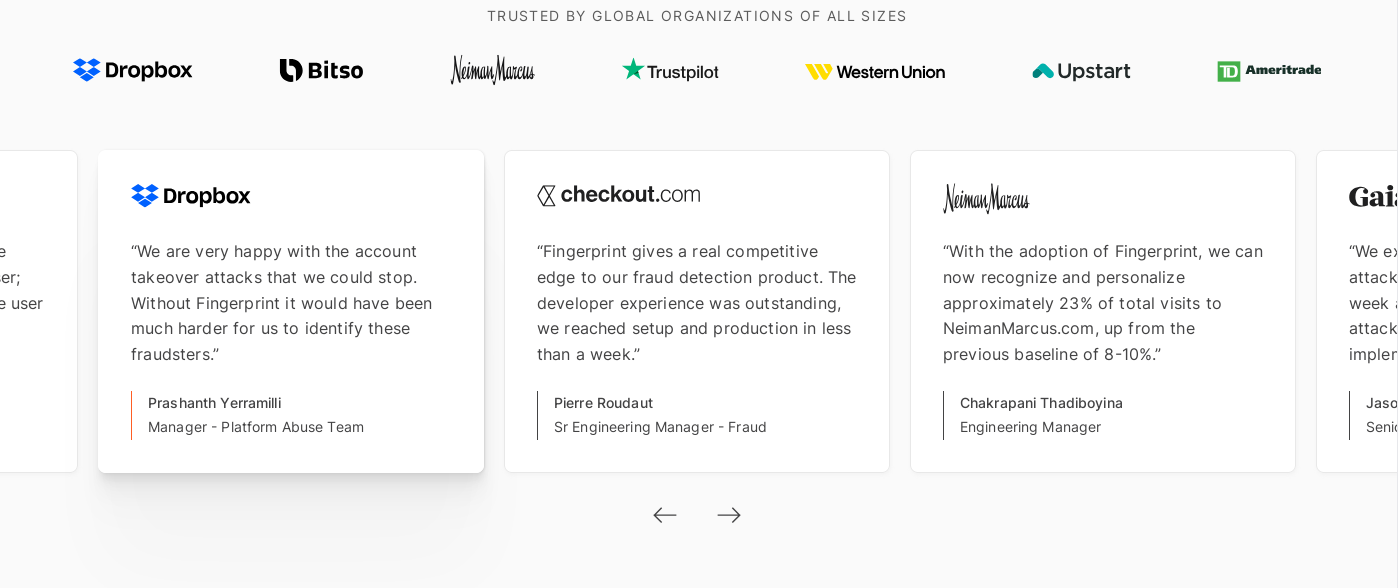Open the Dropbox testimonial card

291,311
